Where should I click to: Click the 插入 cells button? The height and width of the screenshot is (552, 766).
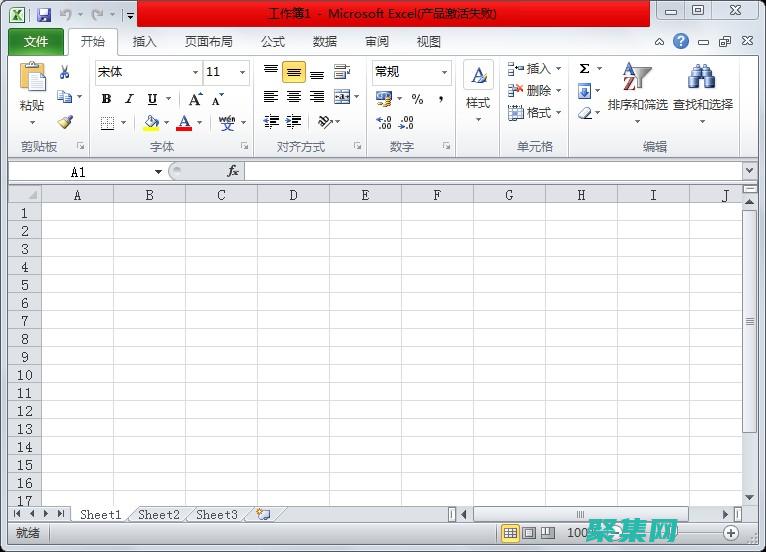pos(534,69)
